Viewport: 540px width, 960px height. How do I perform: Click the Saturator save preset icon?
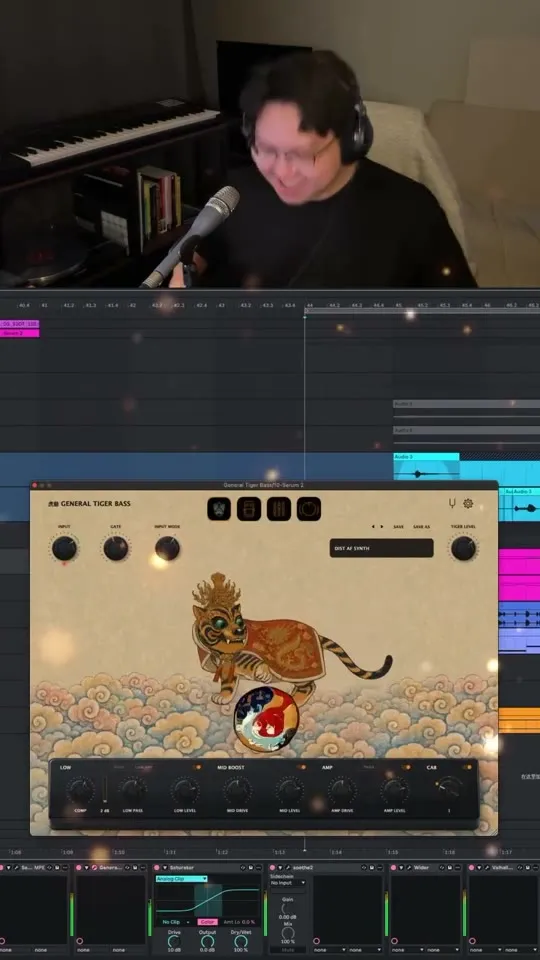click(250, 868)
